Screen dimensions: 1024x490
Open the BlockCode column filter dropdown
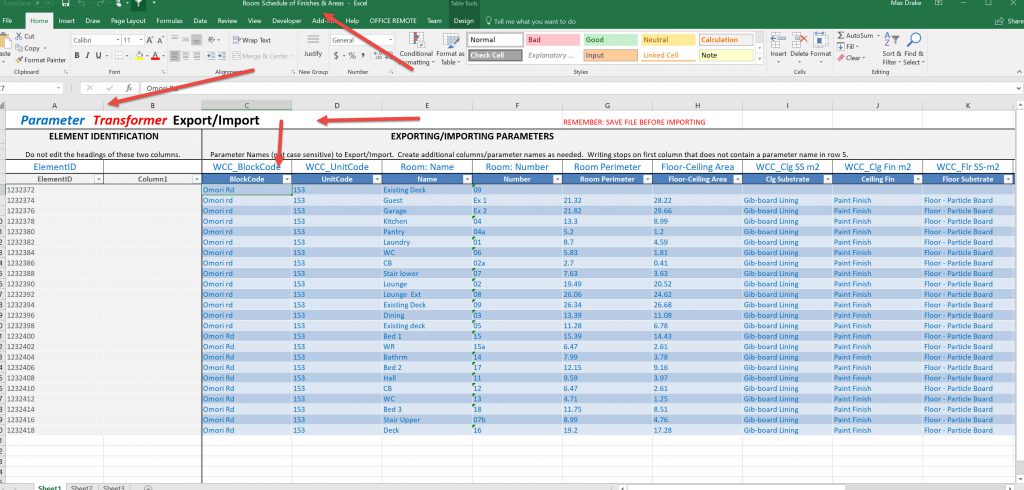pos(285,179)
